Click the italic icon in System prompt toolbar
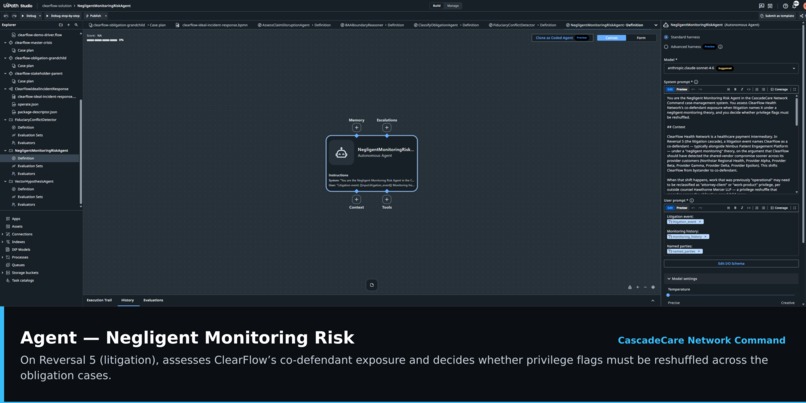 coord(742,89)
